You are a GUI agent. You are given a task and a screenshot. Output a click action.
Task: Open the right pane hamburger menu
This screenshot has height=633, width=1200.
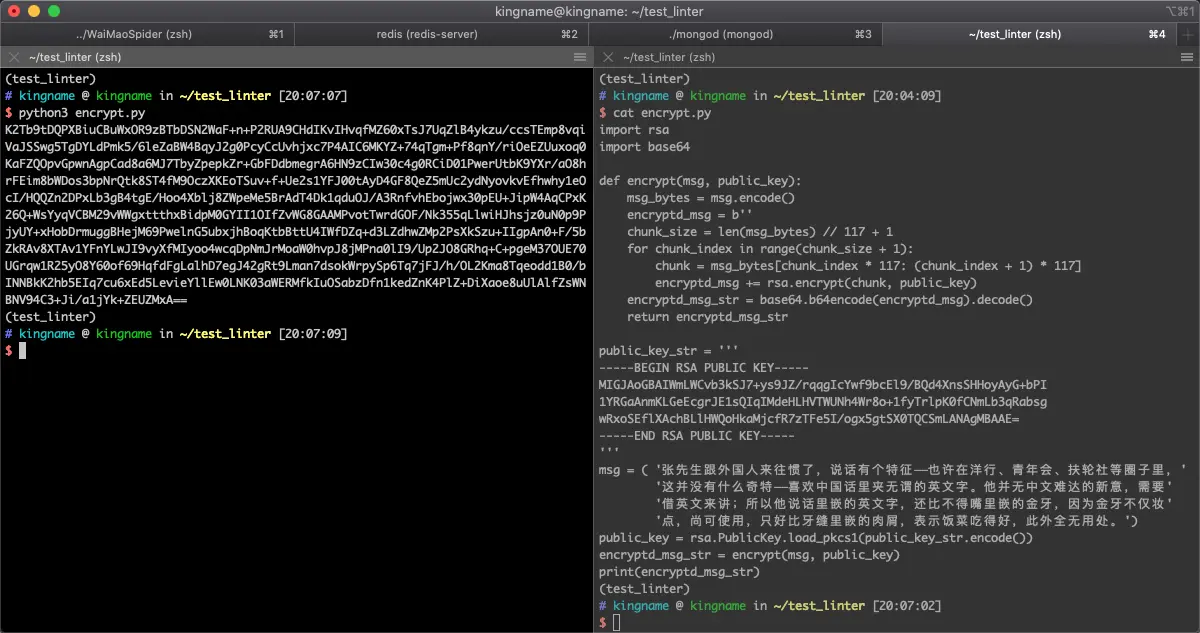(1188, 58)
